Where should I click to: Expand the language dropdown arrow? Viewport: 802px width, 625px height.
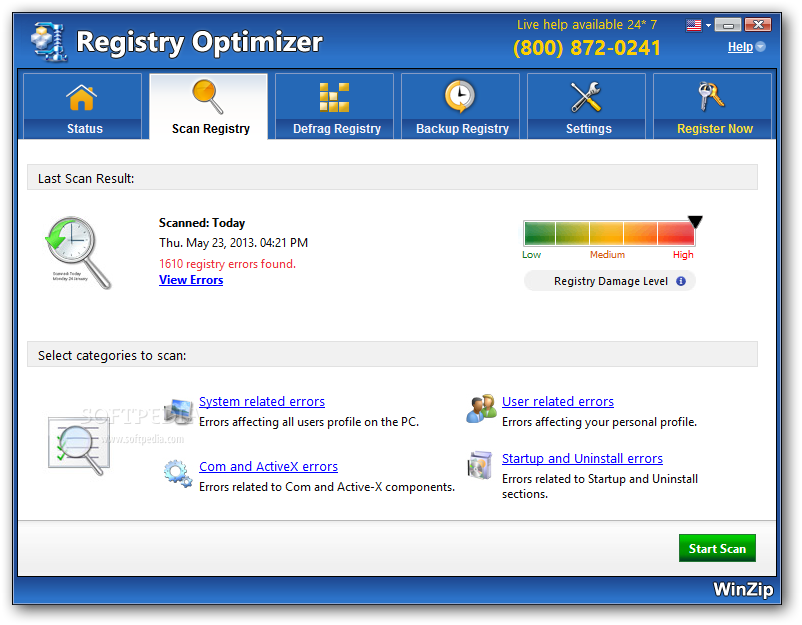[708, 25]
